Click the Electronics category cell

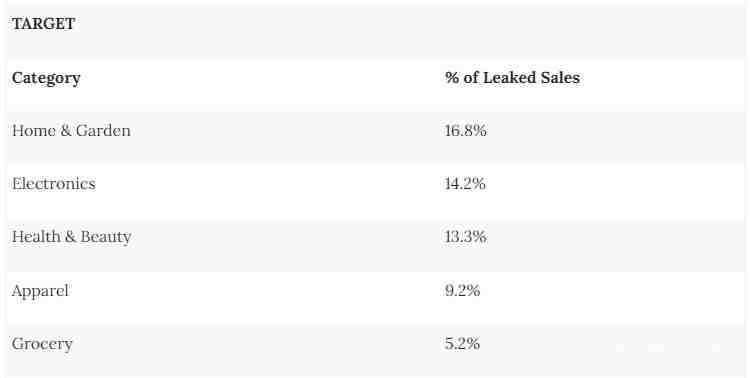pos(54,183)
